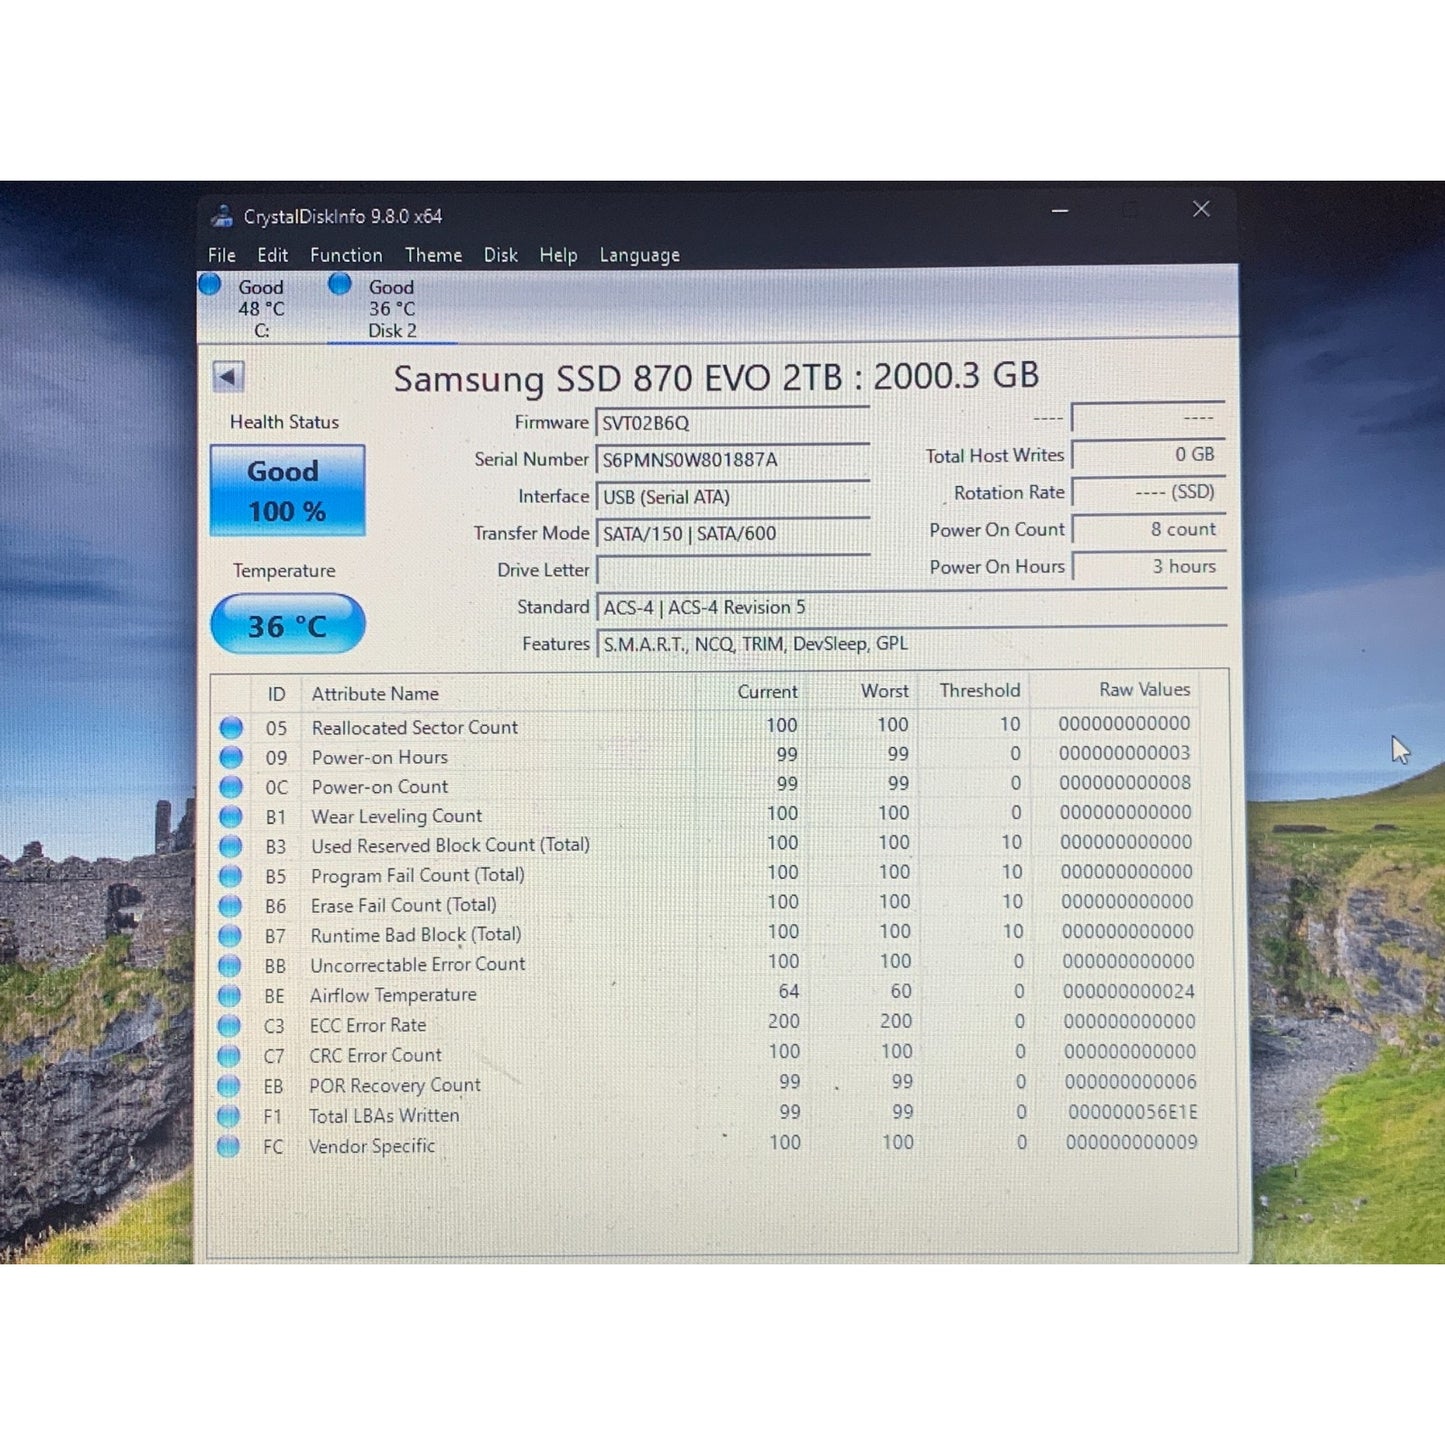The image size is (1445, 1445).
Task: Open the Language menu
Action: [639, 255]
